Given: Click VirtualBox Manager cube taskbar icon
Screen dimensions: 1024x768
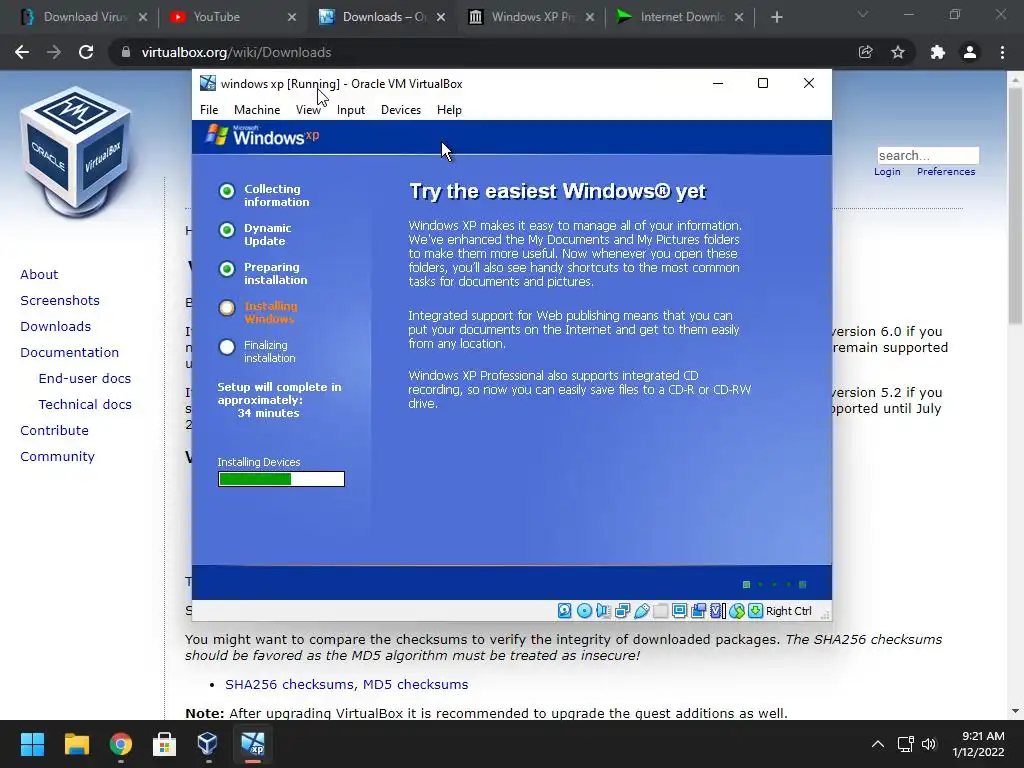Looking at the screenshot, I should [x=208, y=744].
